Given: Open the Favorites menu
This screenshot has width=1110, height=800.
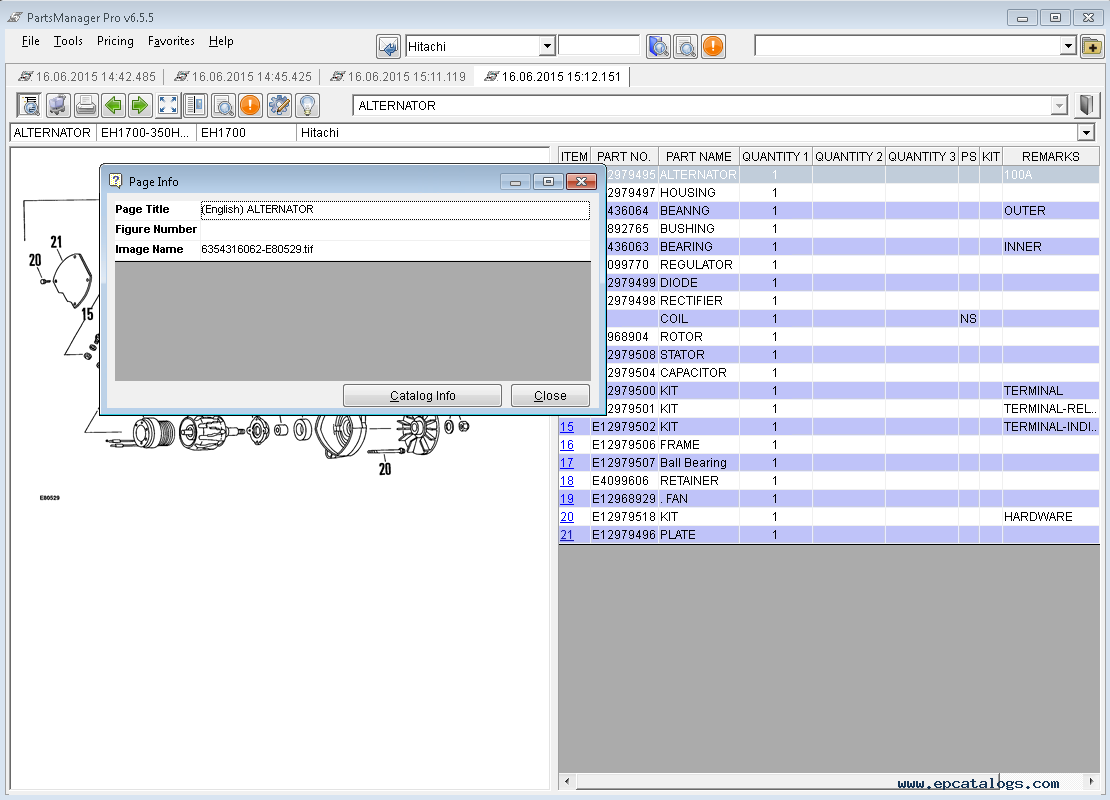Looking at the screenshot, I should [171, 41].
